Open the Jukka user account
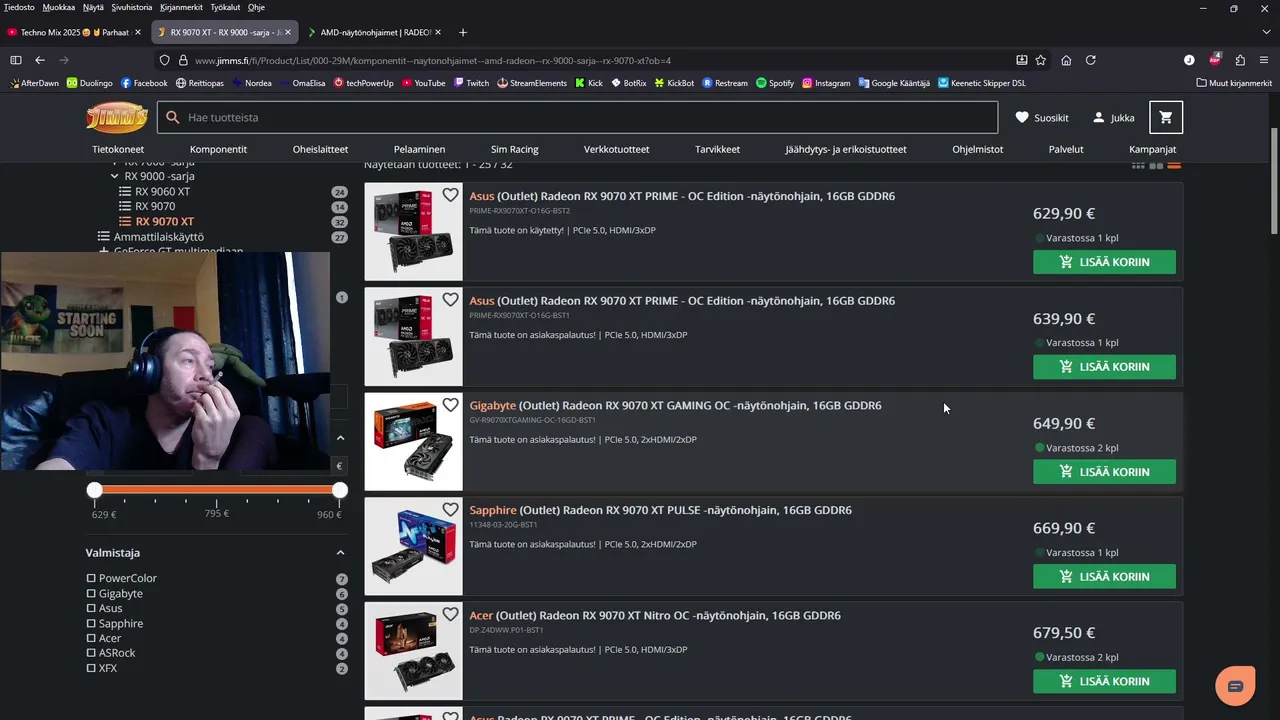The width and height of the screenshot is (1280, 720). 1113,117
